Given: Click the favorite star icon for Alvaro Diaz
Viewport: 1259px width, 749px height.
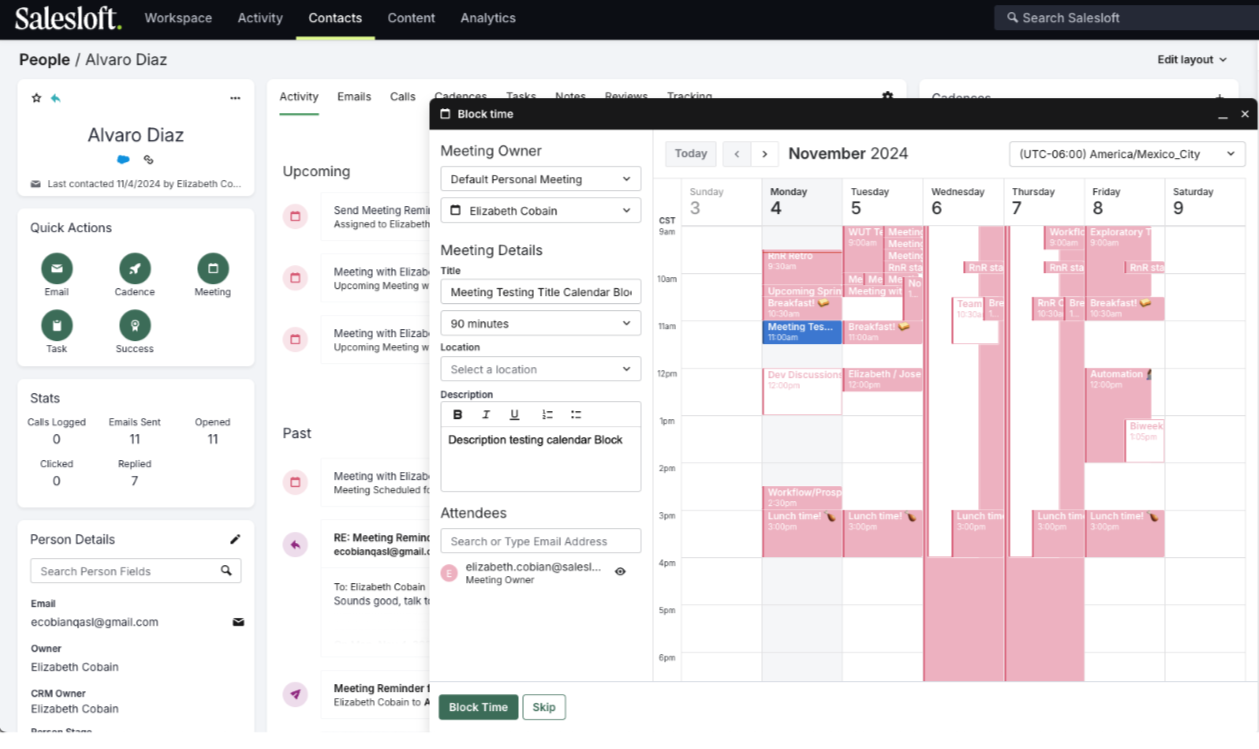Looking at the screenshot, I should pos(37,98).
